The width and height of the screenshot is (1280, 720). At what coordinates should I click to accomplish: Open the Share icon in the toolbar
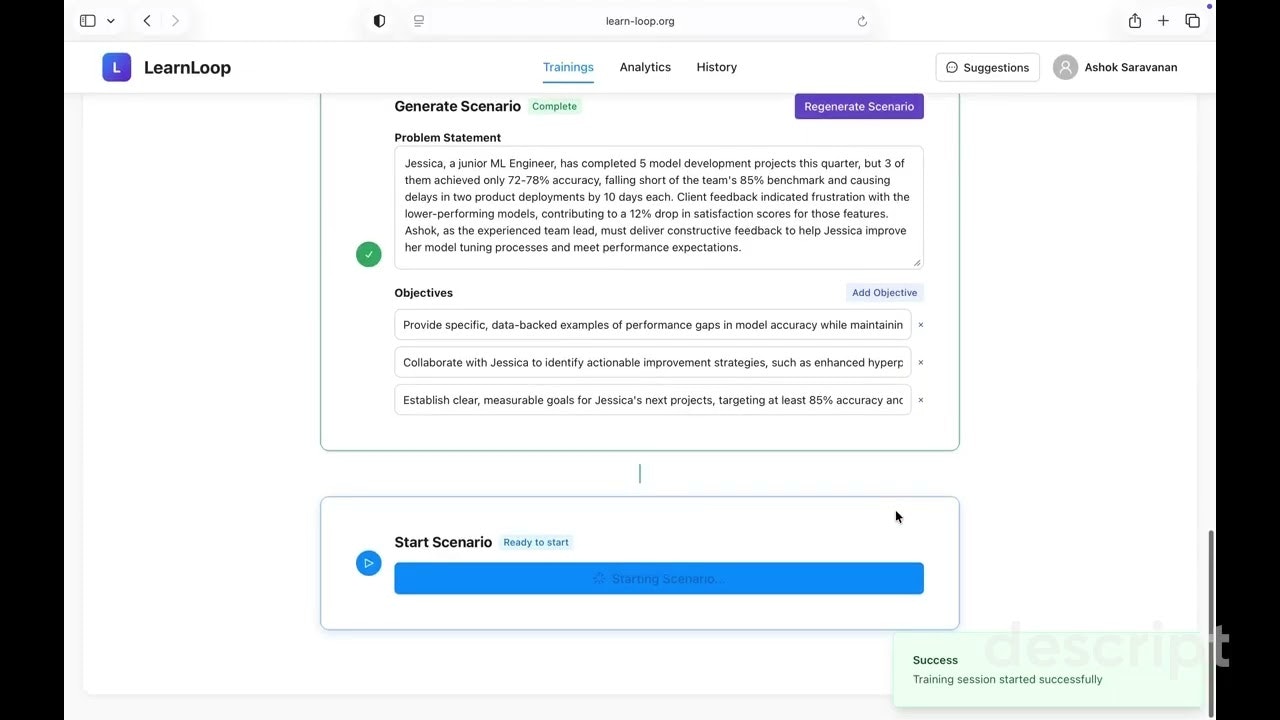tap(1134, 20)
